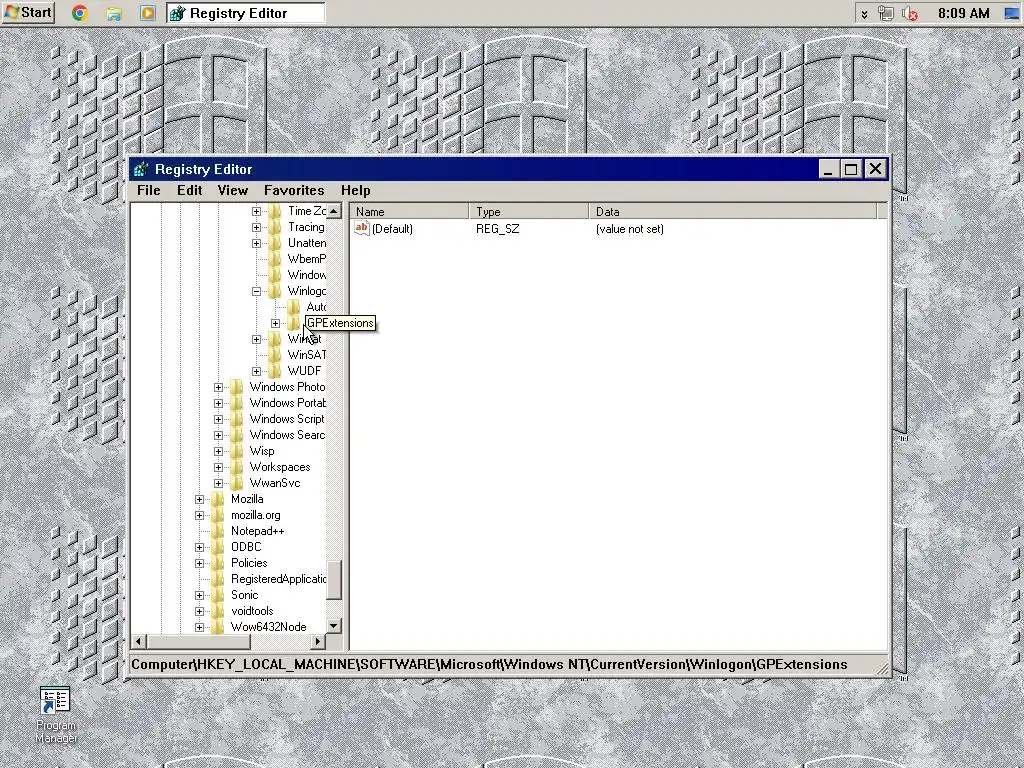Image resolution: width=1024 pixels, height=768 pixels.
Task: Select the WUDF folder icon
Action: pos(275,371)
